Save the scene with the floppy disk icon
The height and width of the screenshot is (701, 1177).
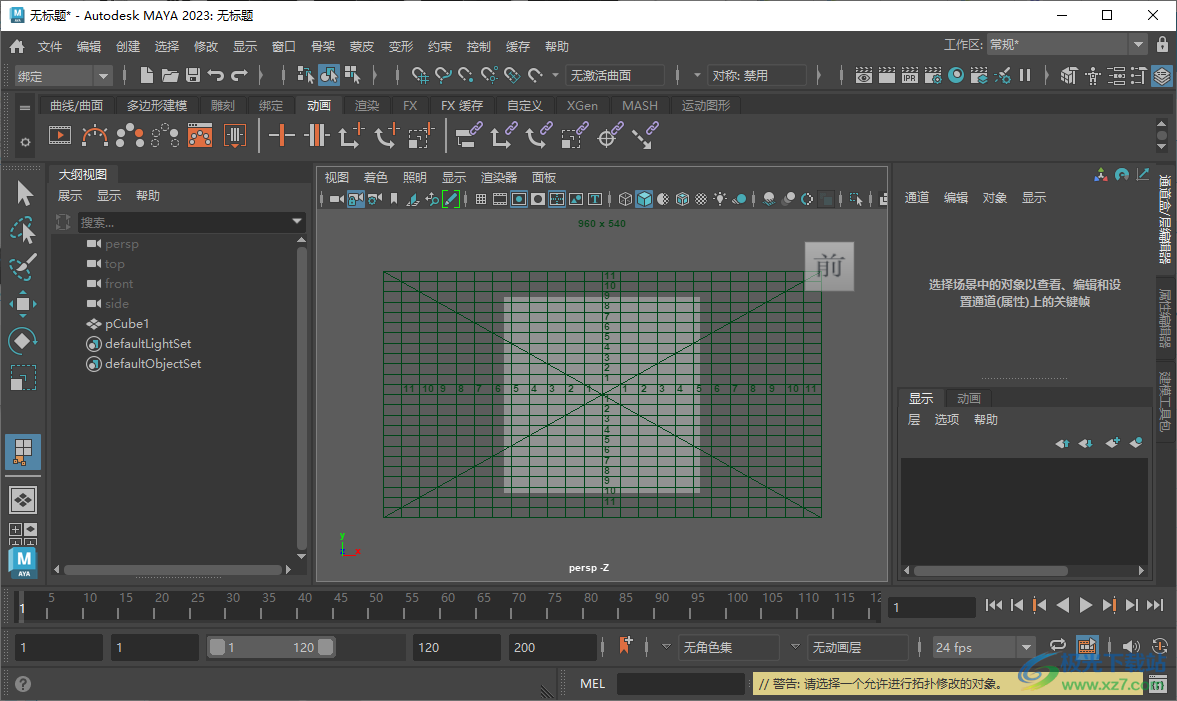[x=193, y=75]
